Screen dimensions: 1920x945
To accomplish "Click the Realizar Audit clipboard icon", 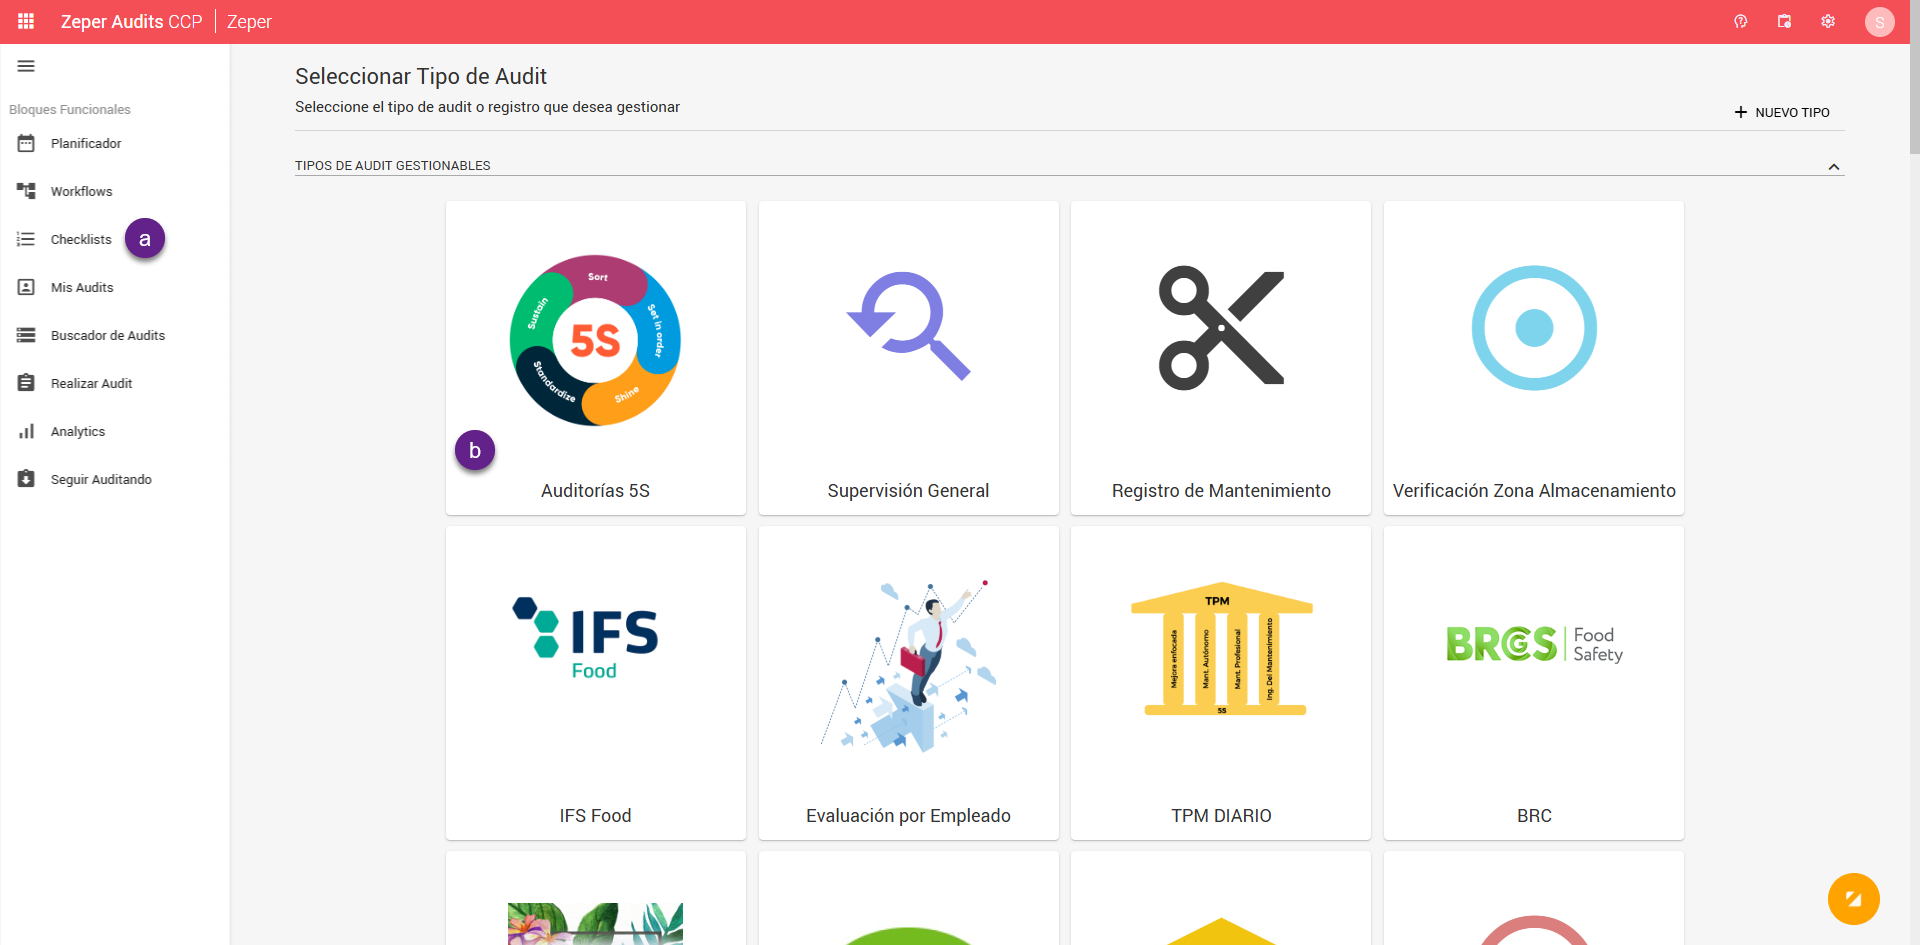I will (x=26, y=383).
